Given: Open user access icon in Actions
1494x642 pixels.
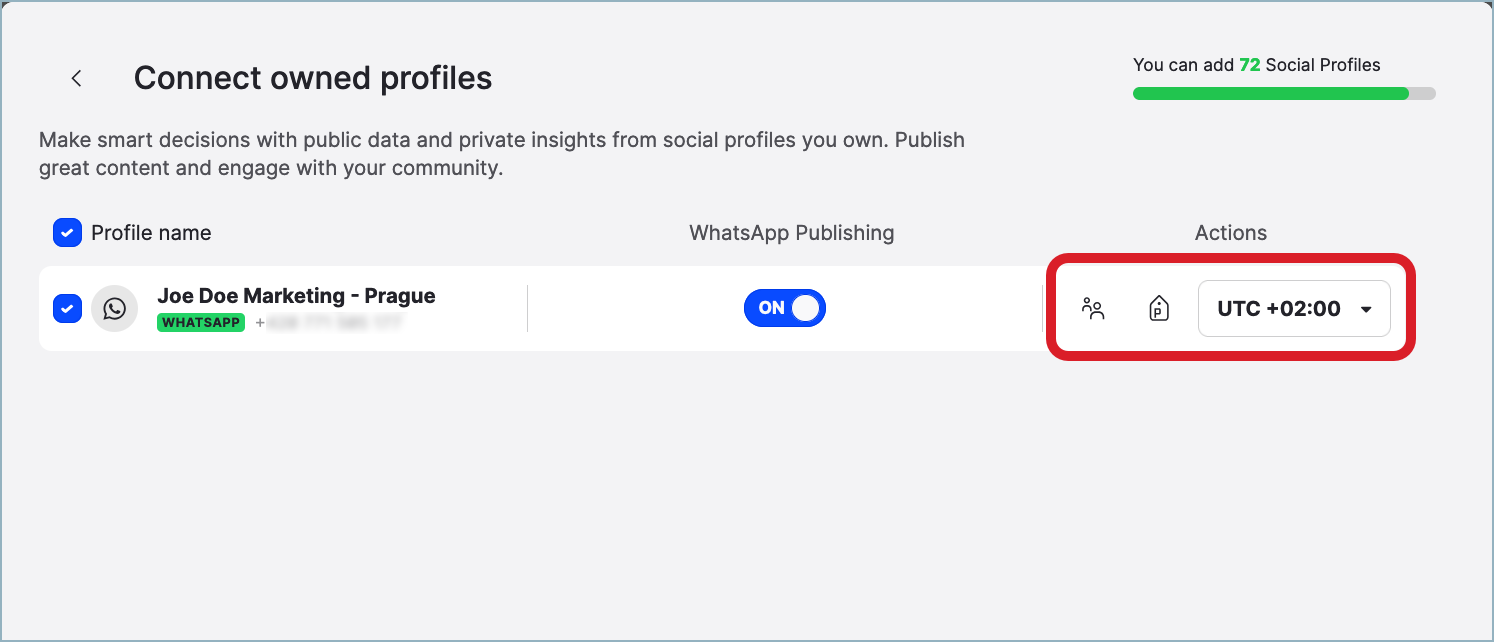Looking at the screenshot, I should tap(1093, 309).
